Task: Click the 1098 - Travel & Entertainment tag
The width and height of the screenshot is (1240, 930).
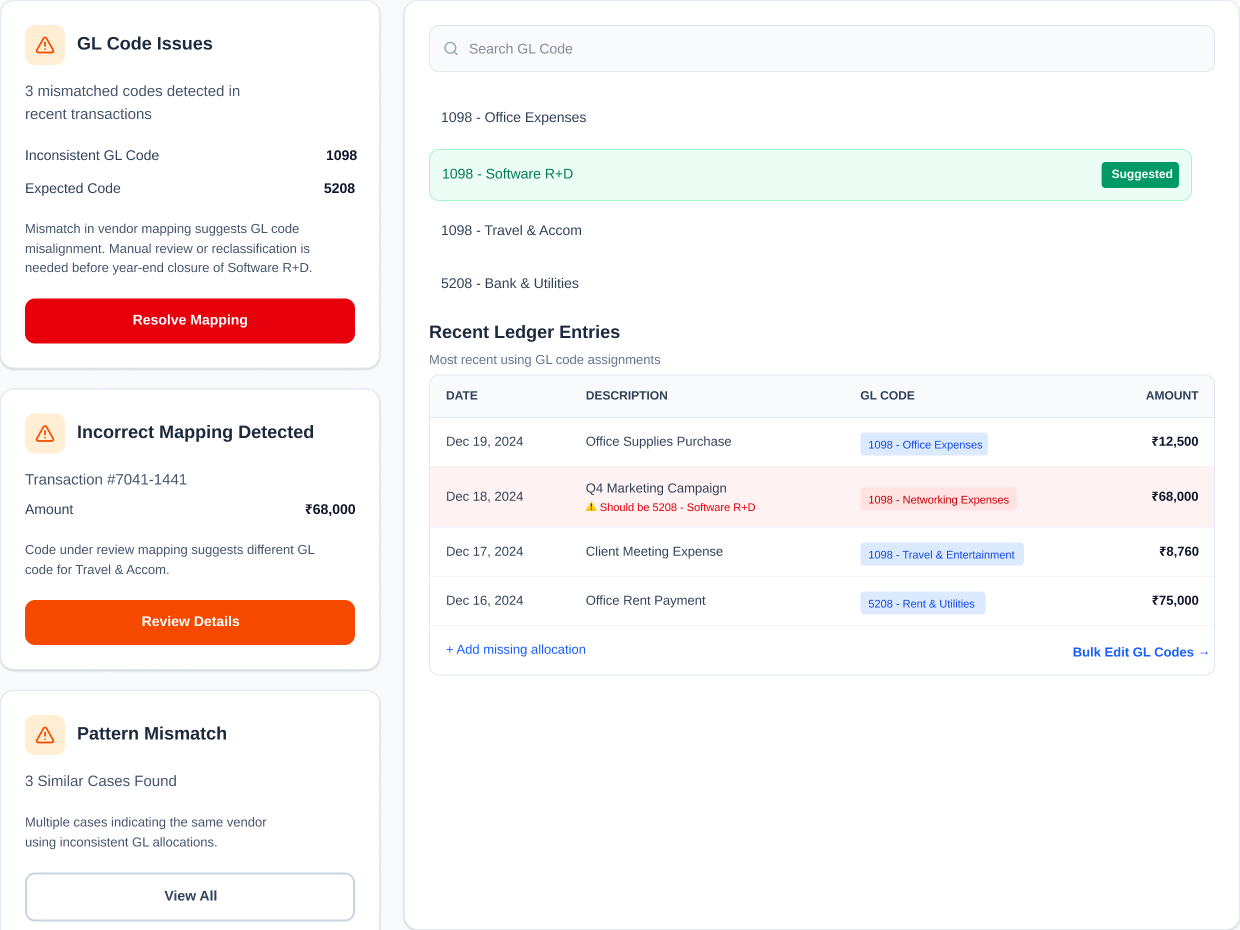Action: coord(941,555)
